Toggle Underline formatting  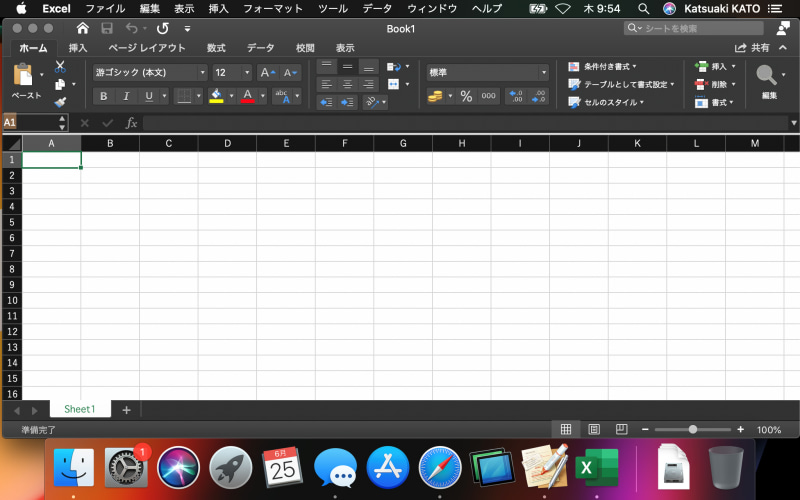[x=149, y=96]
